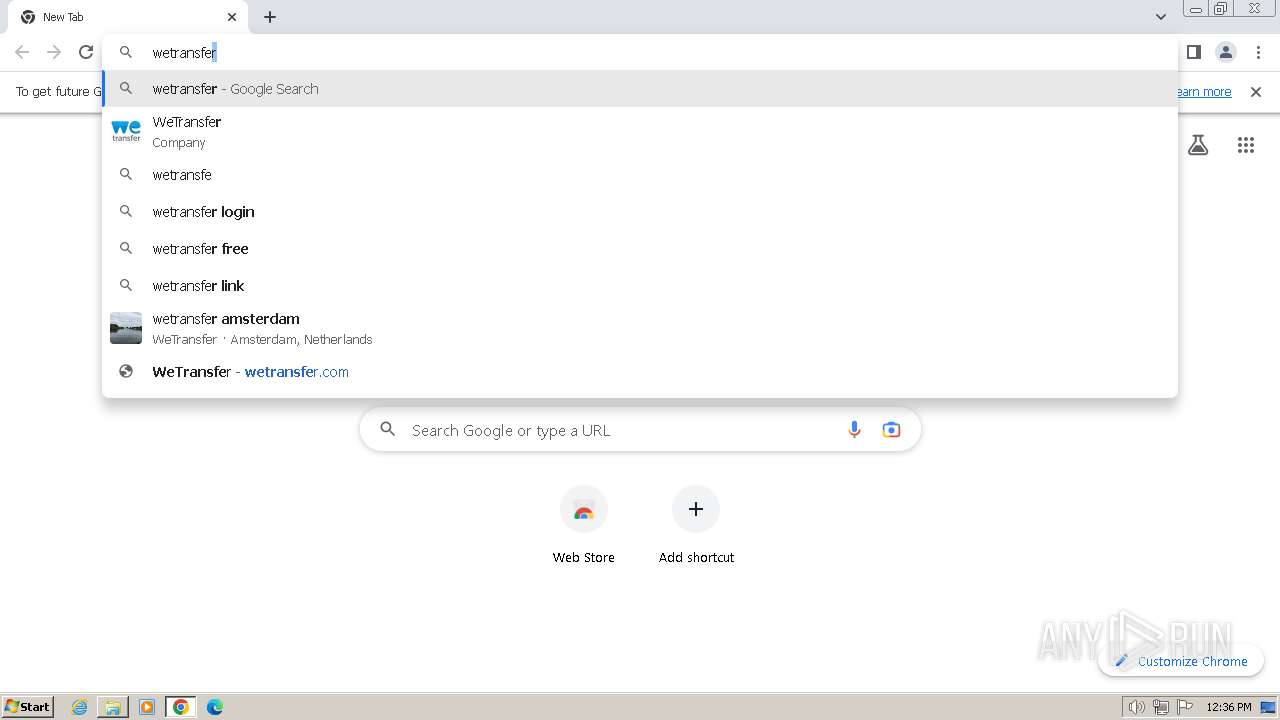
Task: Open Chrome's three-dot menu
Action: point(1258,52)
